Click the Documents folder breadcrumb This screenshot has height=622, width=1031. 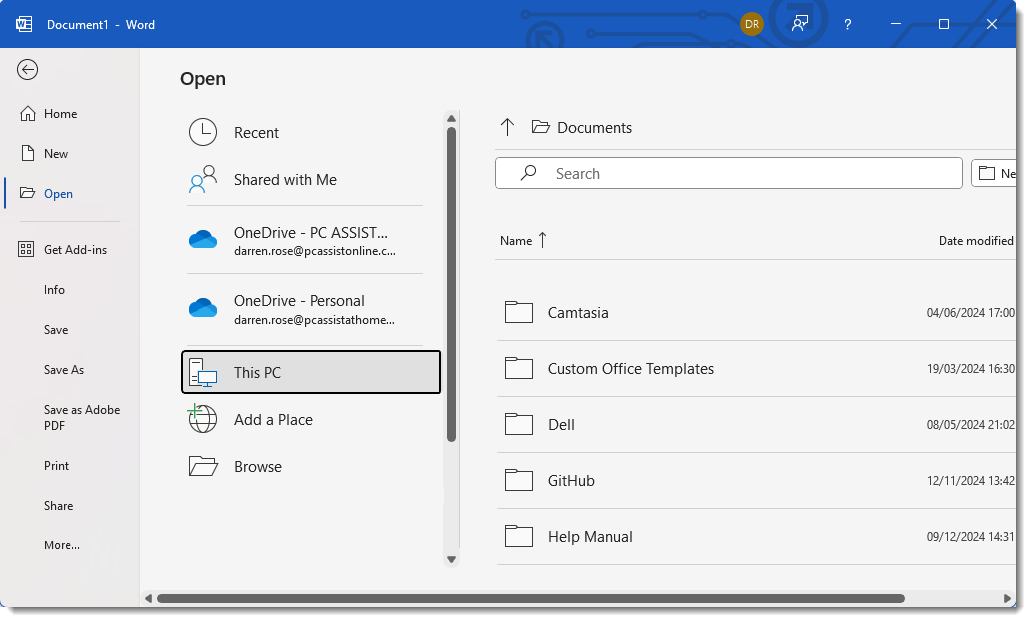click(x=582, y=128)
